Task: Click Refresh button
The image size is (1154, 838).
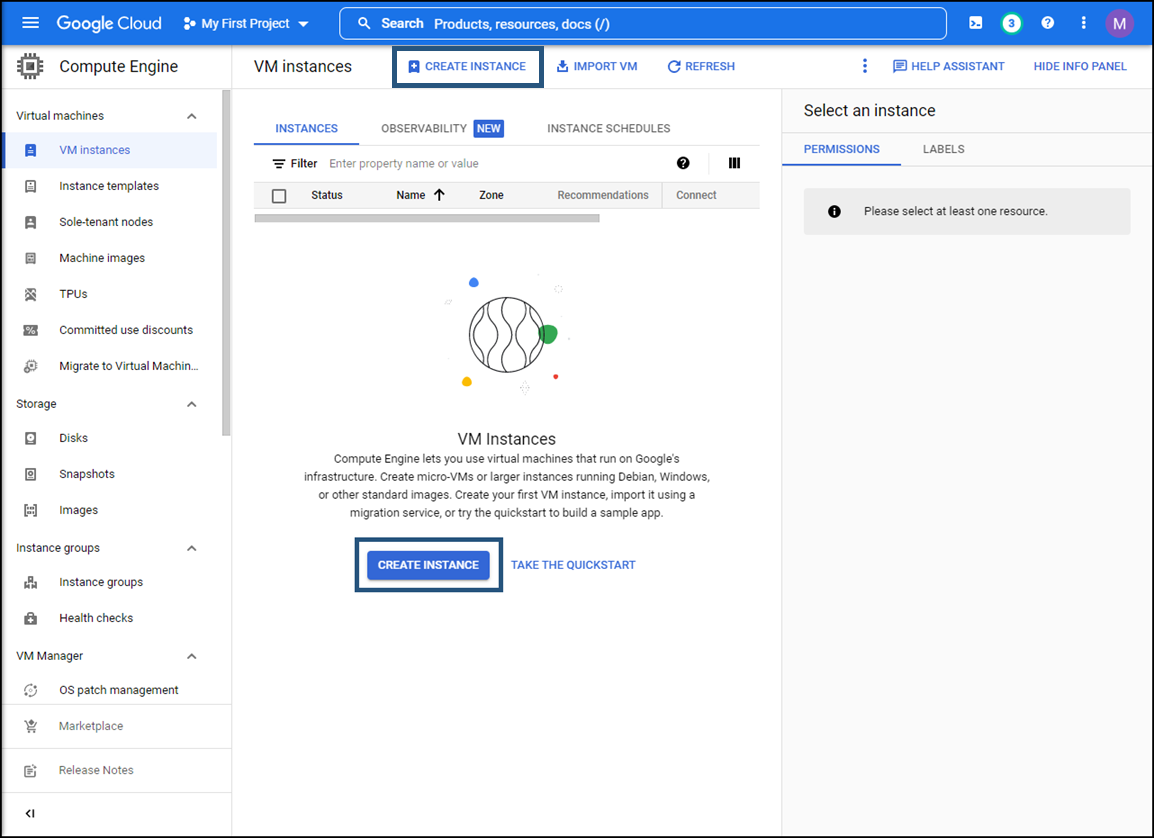Action: [x=701, y=66]
